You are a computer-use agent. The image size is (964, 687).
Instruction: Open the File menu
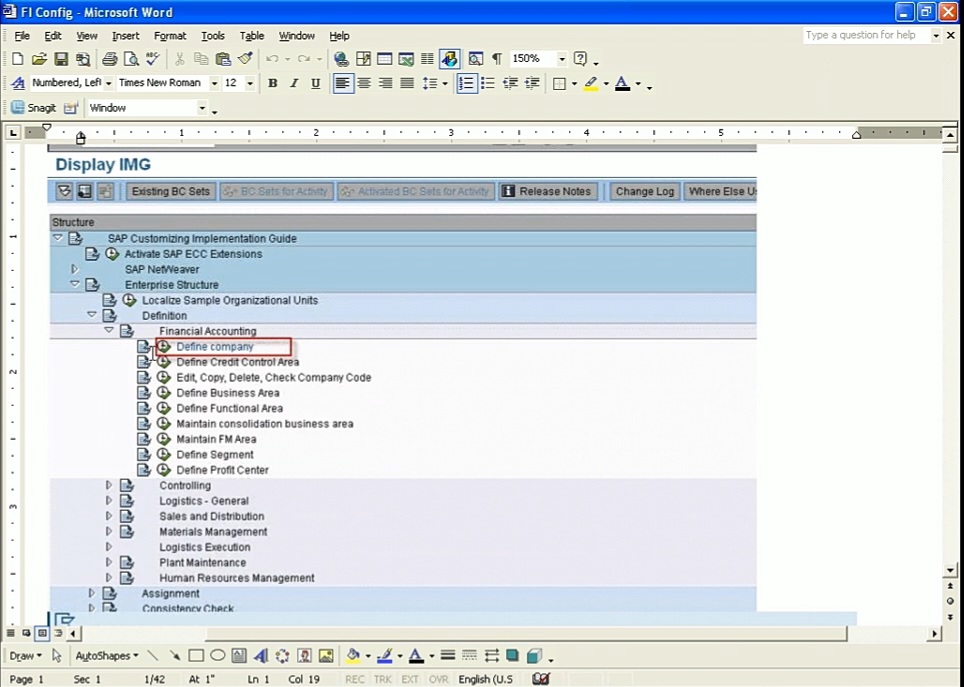coord(22,36)
